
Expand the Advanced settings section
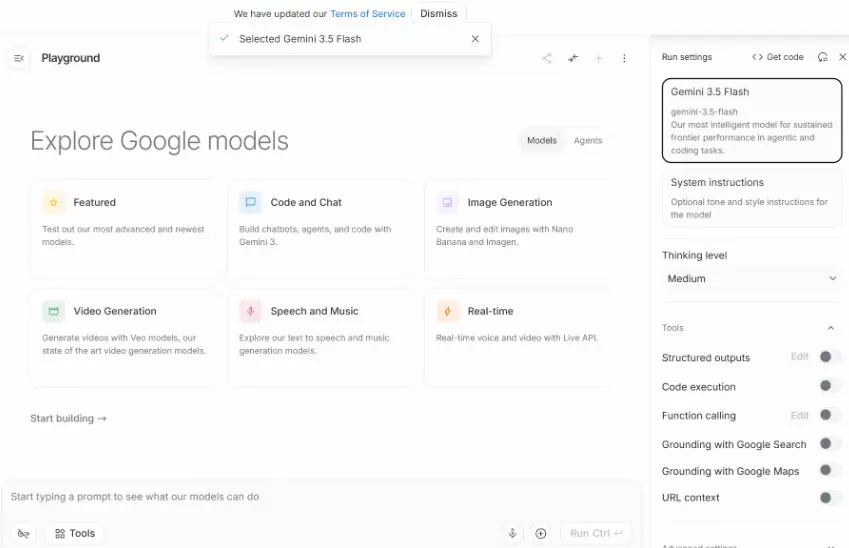click(752, 544)
